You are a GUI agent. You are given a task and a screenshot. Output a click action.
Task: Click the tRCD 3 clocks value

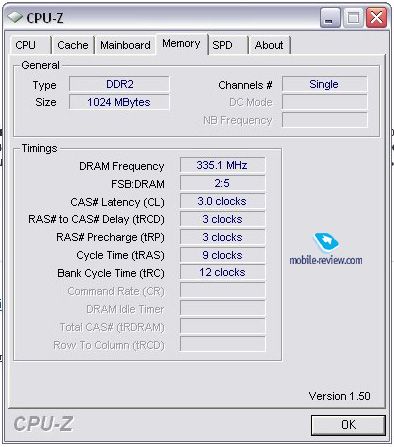click(222, 219)
